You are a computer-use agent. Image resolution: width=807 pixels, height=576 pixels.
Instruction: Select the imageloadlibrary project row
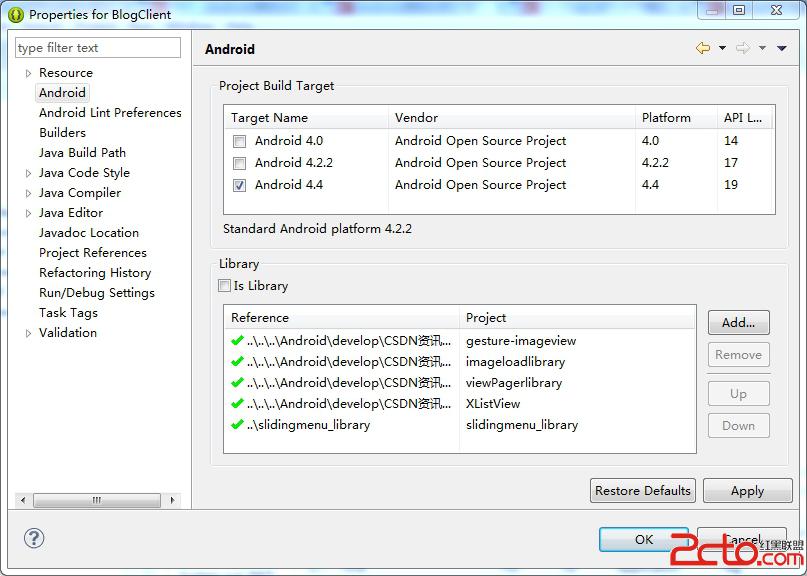[515, 362]
